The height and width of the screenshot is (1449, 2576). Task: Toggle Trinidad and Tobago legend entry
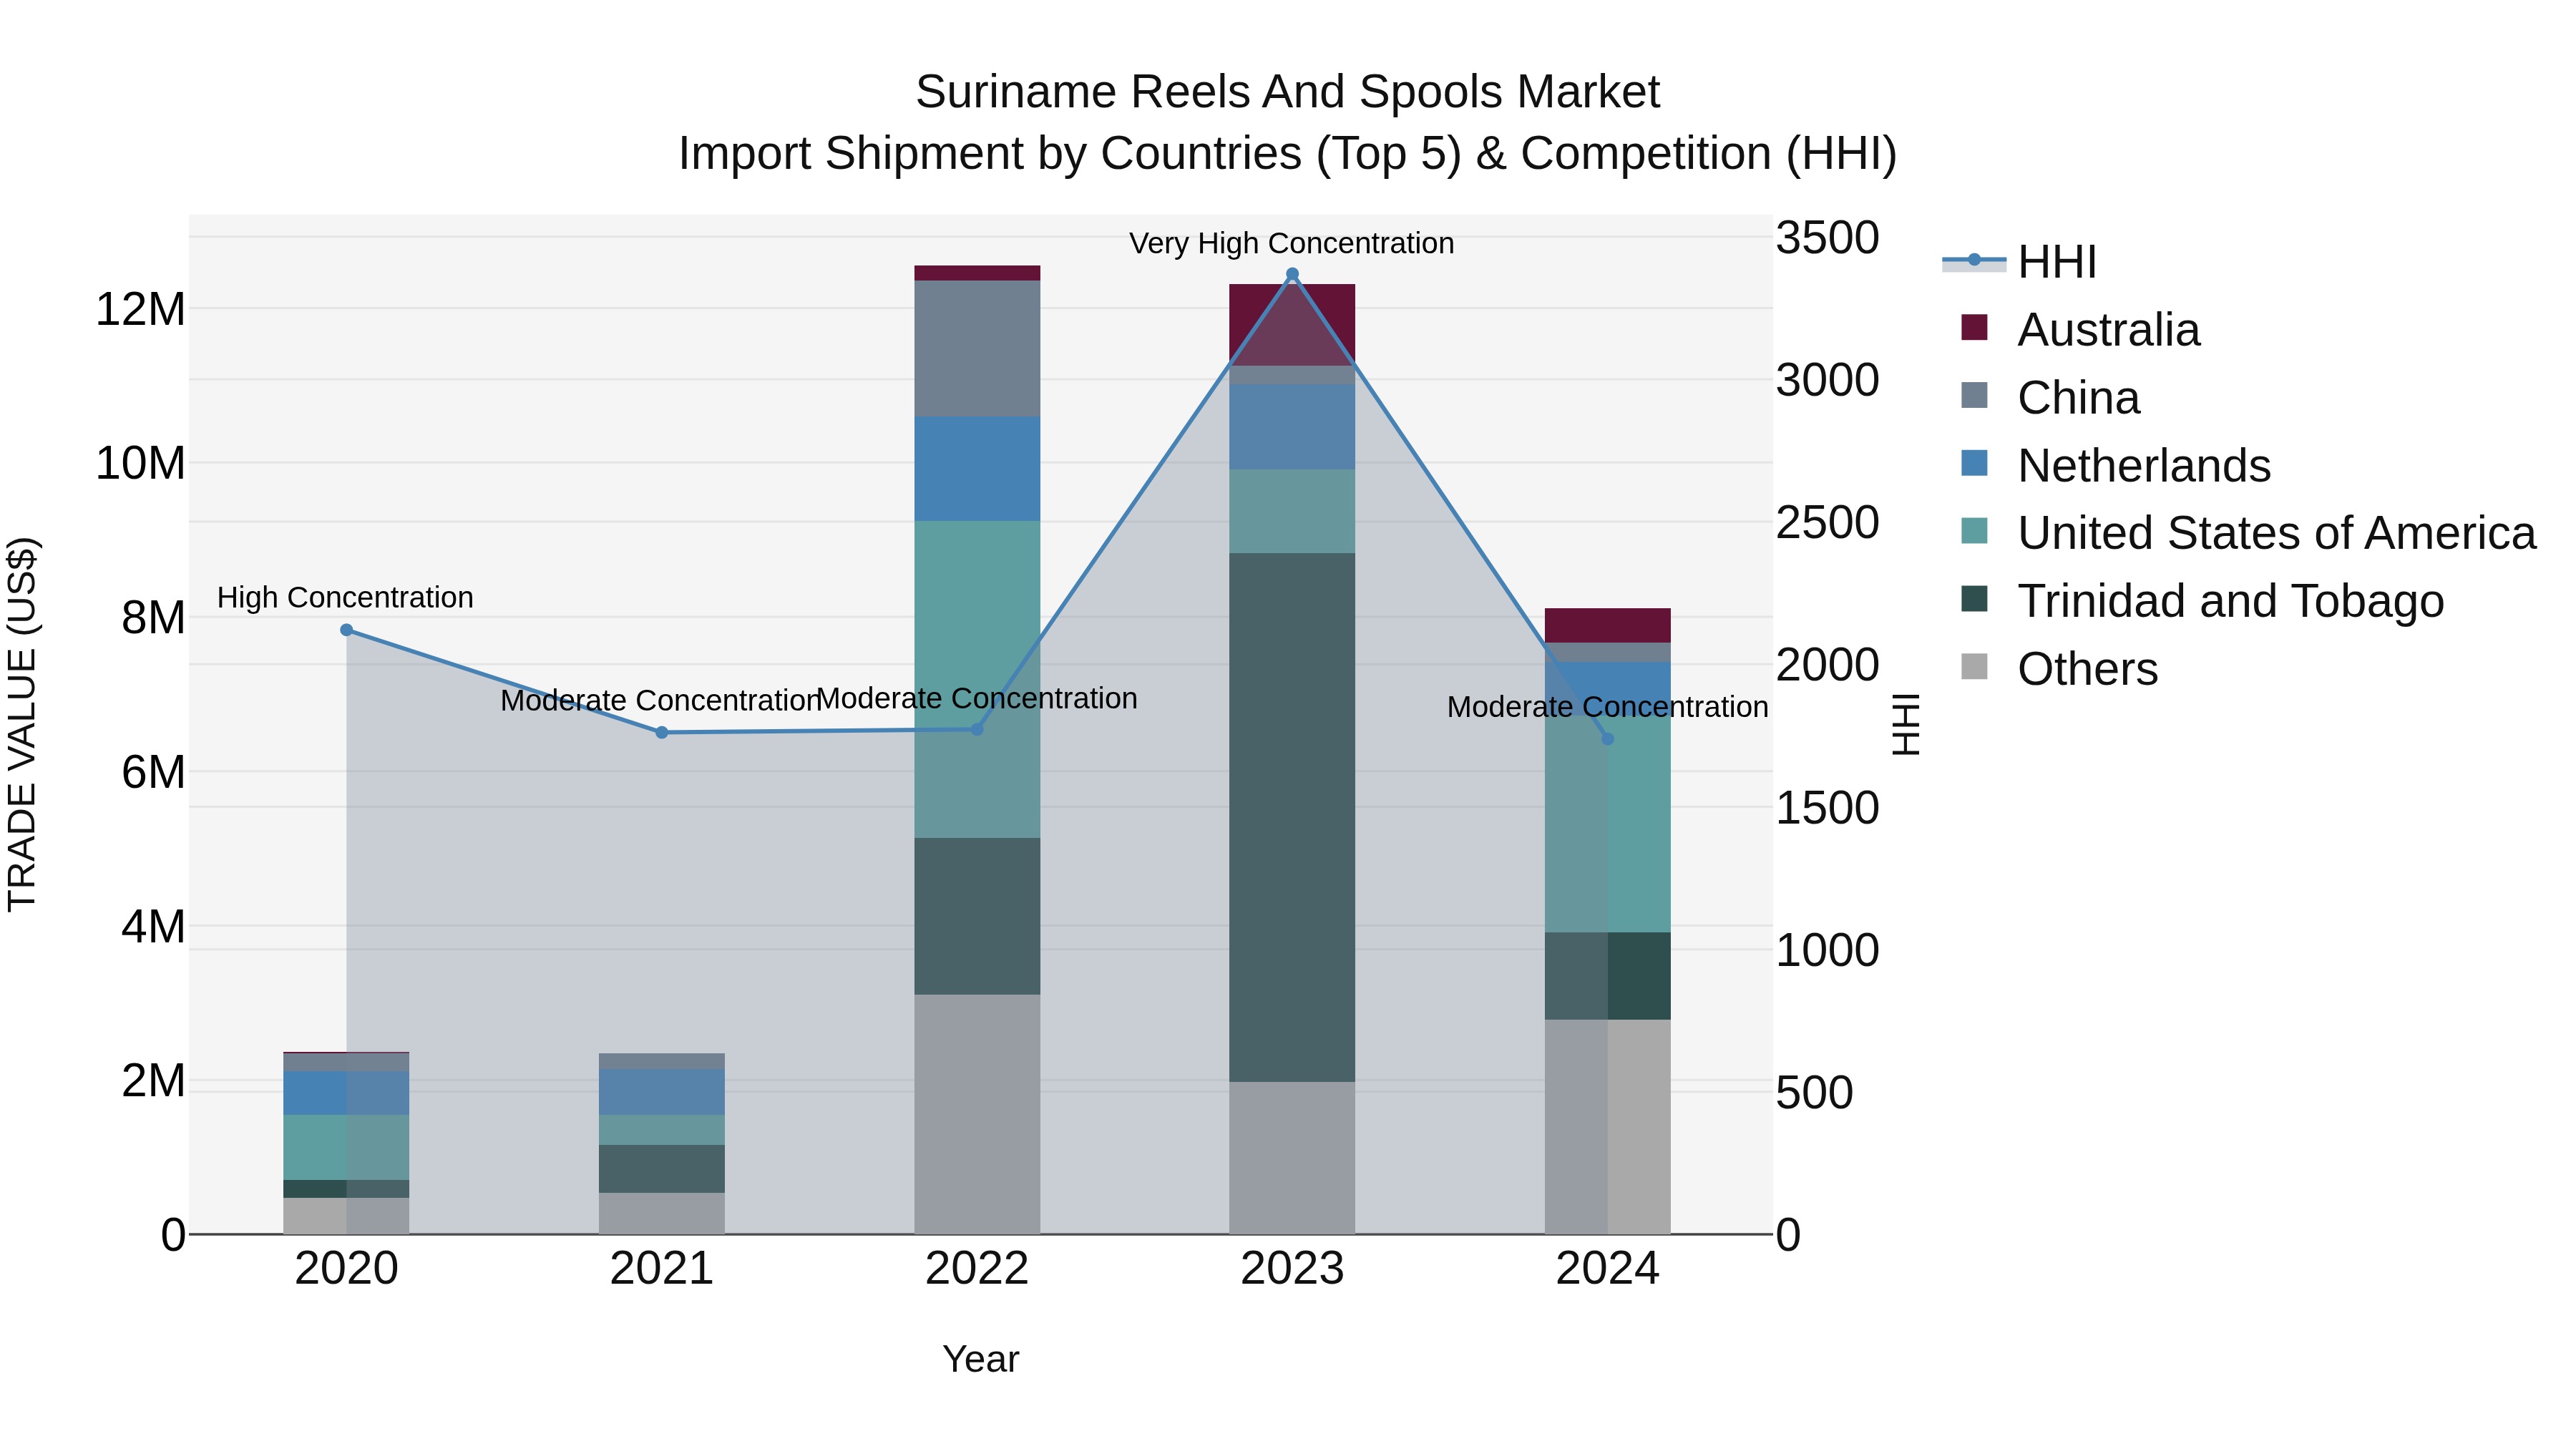pos(2202,600)
